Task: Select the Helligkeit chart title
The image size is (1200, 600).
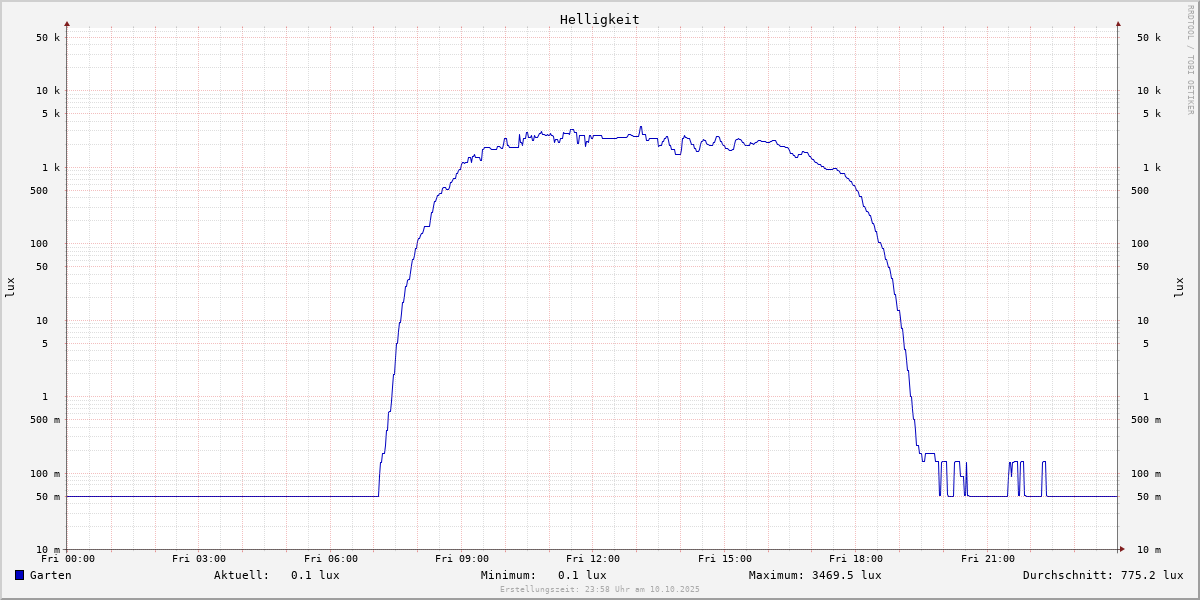Action: point(599,19)
